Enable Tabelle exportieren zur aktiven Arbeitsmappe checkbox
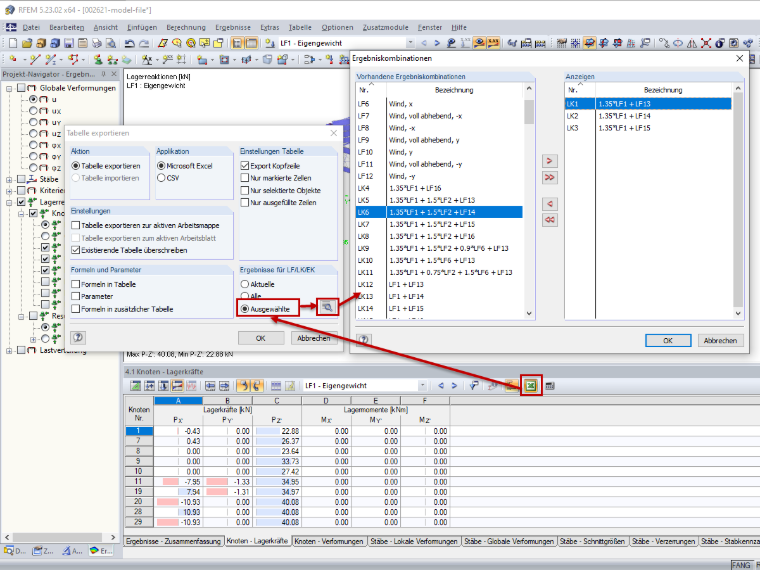Screen dimensions: 760x570 coord(75,225)
